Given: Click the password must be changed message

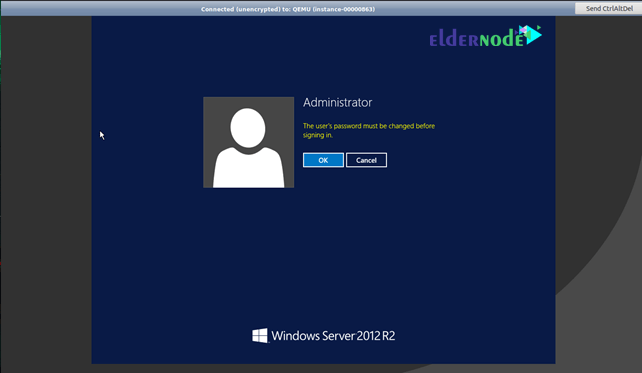Looking at the screenshot, I should click(368, 130).
